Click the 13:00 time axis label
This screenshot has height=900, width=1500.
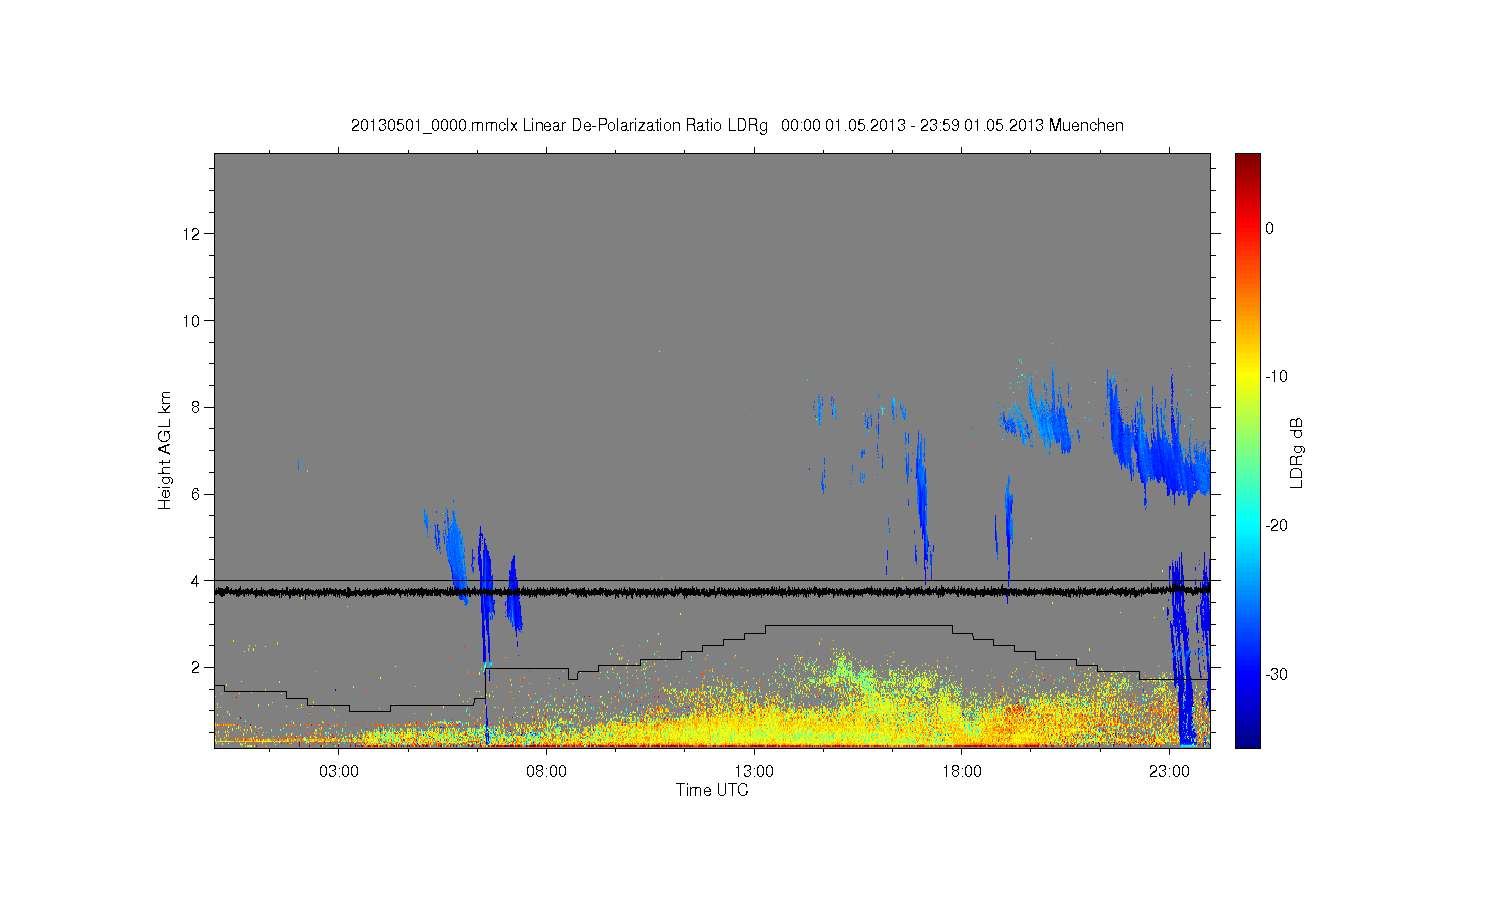[x=754, y=772]
